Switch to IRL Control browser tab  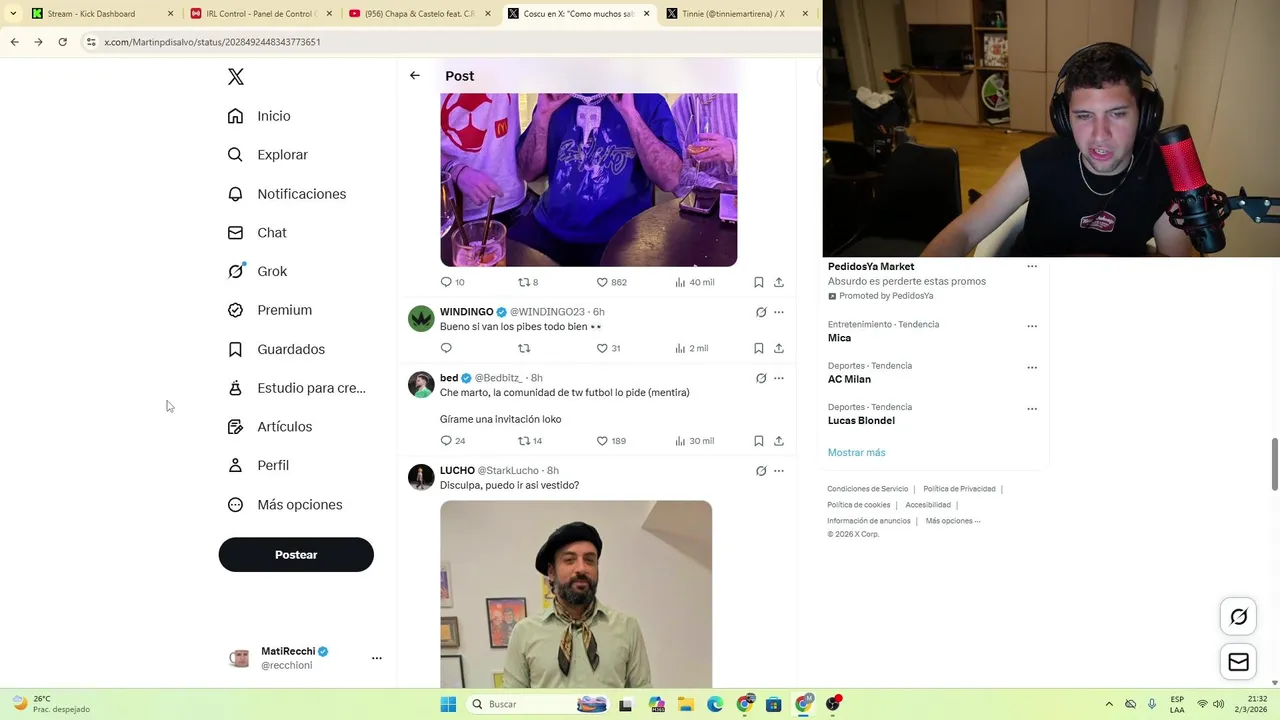pyautogui.click(x=260, y=14)
